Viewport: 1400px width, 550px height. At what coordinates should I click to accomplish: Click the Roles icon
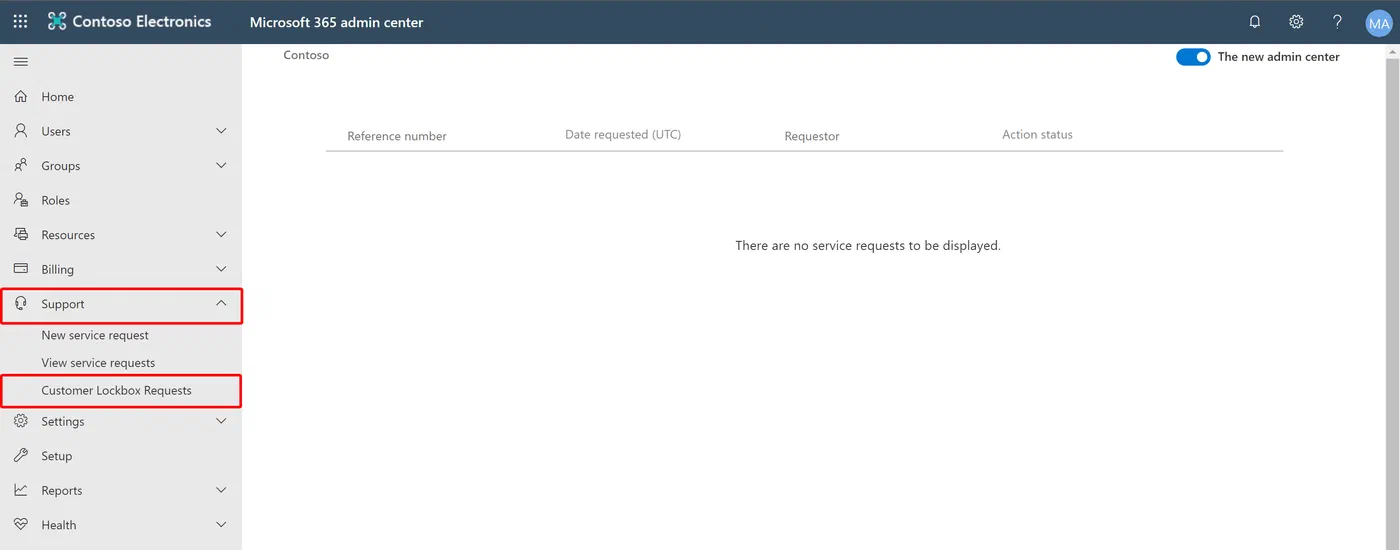point(21,200)
